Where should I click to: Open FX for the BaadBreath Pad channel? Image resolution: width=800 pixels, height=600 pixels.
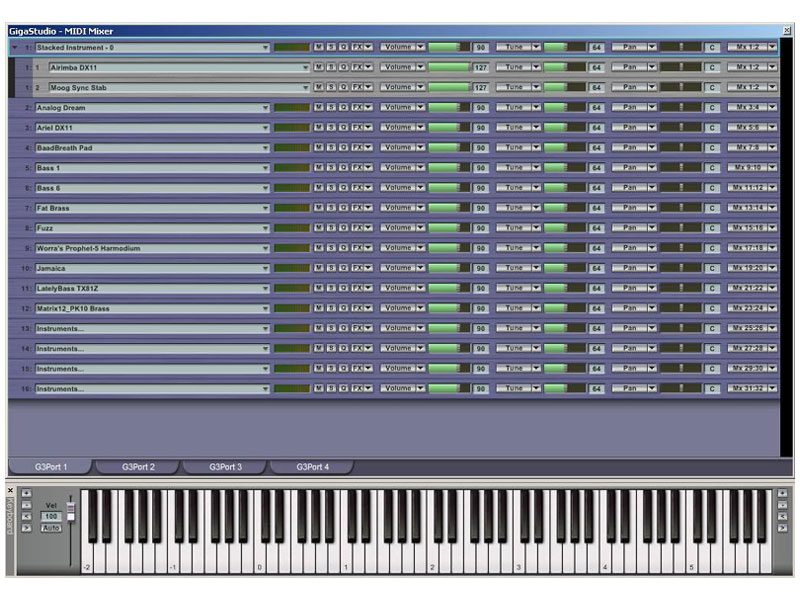[x=357, y=147]
